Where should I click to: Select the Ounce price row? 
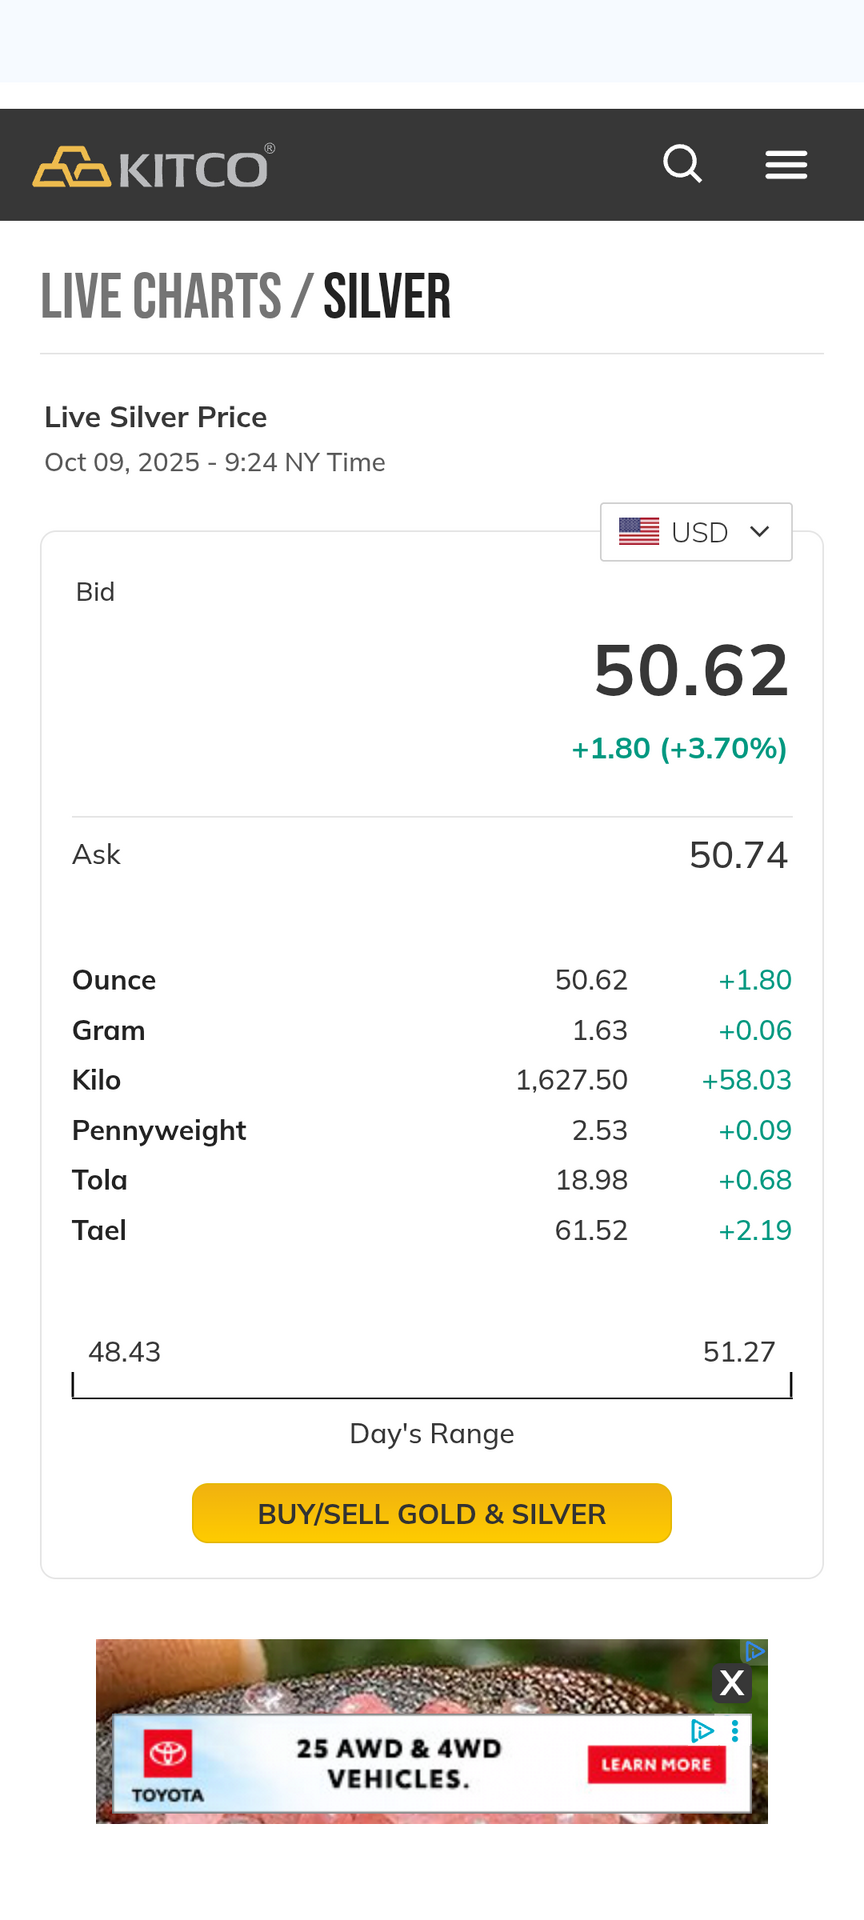431,980
